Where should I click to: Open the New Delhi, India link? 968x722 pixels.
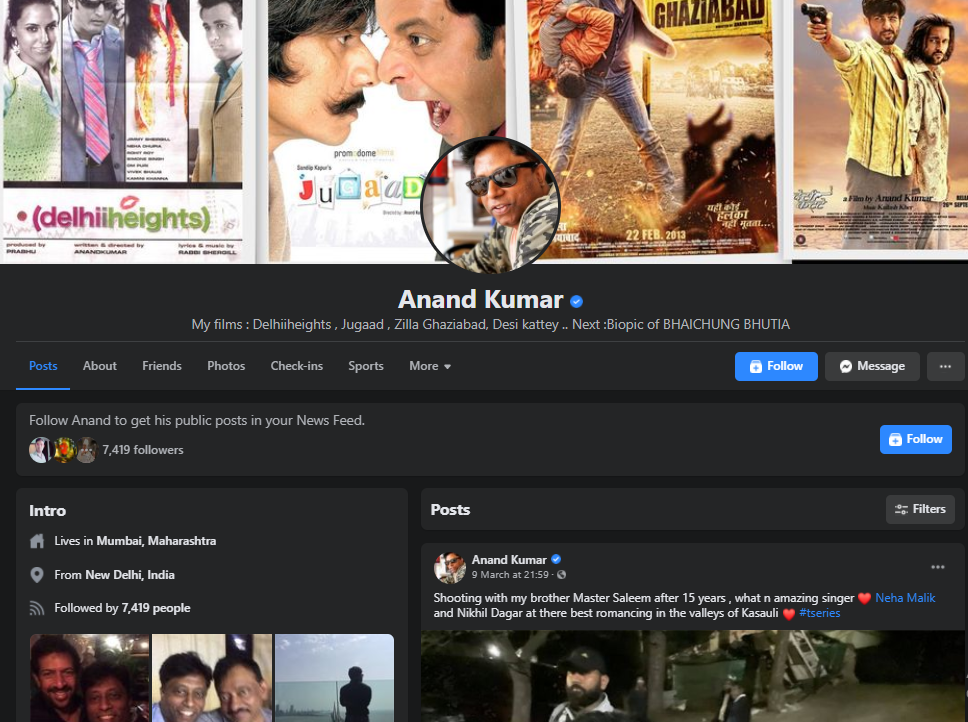tap(130, 575)
